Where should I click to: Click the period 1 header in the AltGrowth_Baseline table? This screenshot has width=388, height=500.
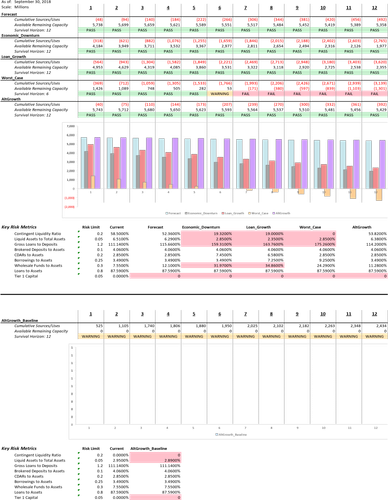[x=91, y=314]
